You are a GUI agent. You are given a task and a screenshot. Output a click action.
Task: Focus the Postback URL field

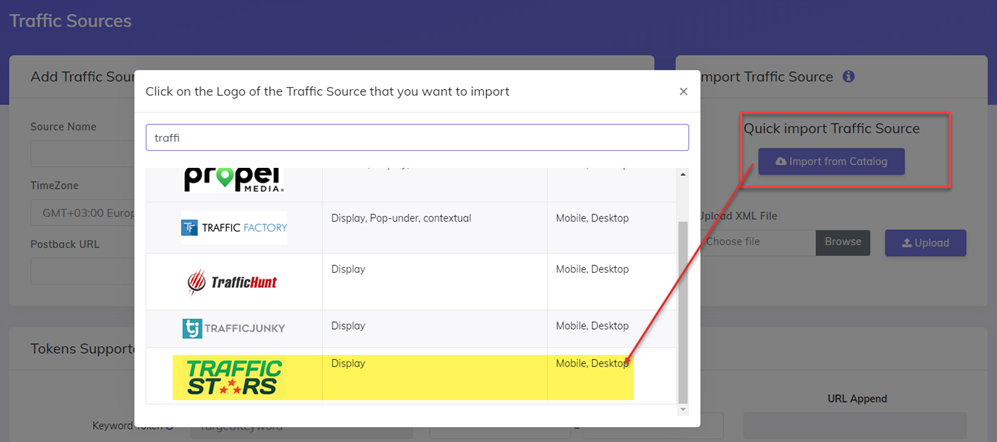(x=83, y=272)
